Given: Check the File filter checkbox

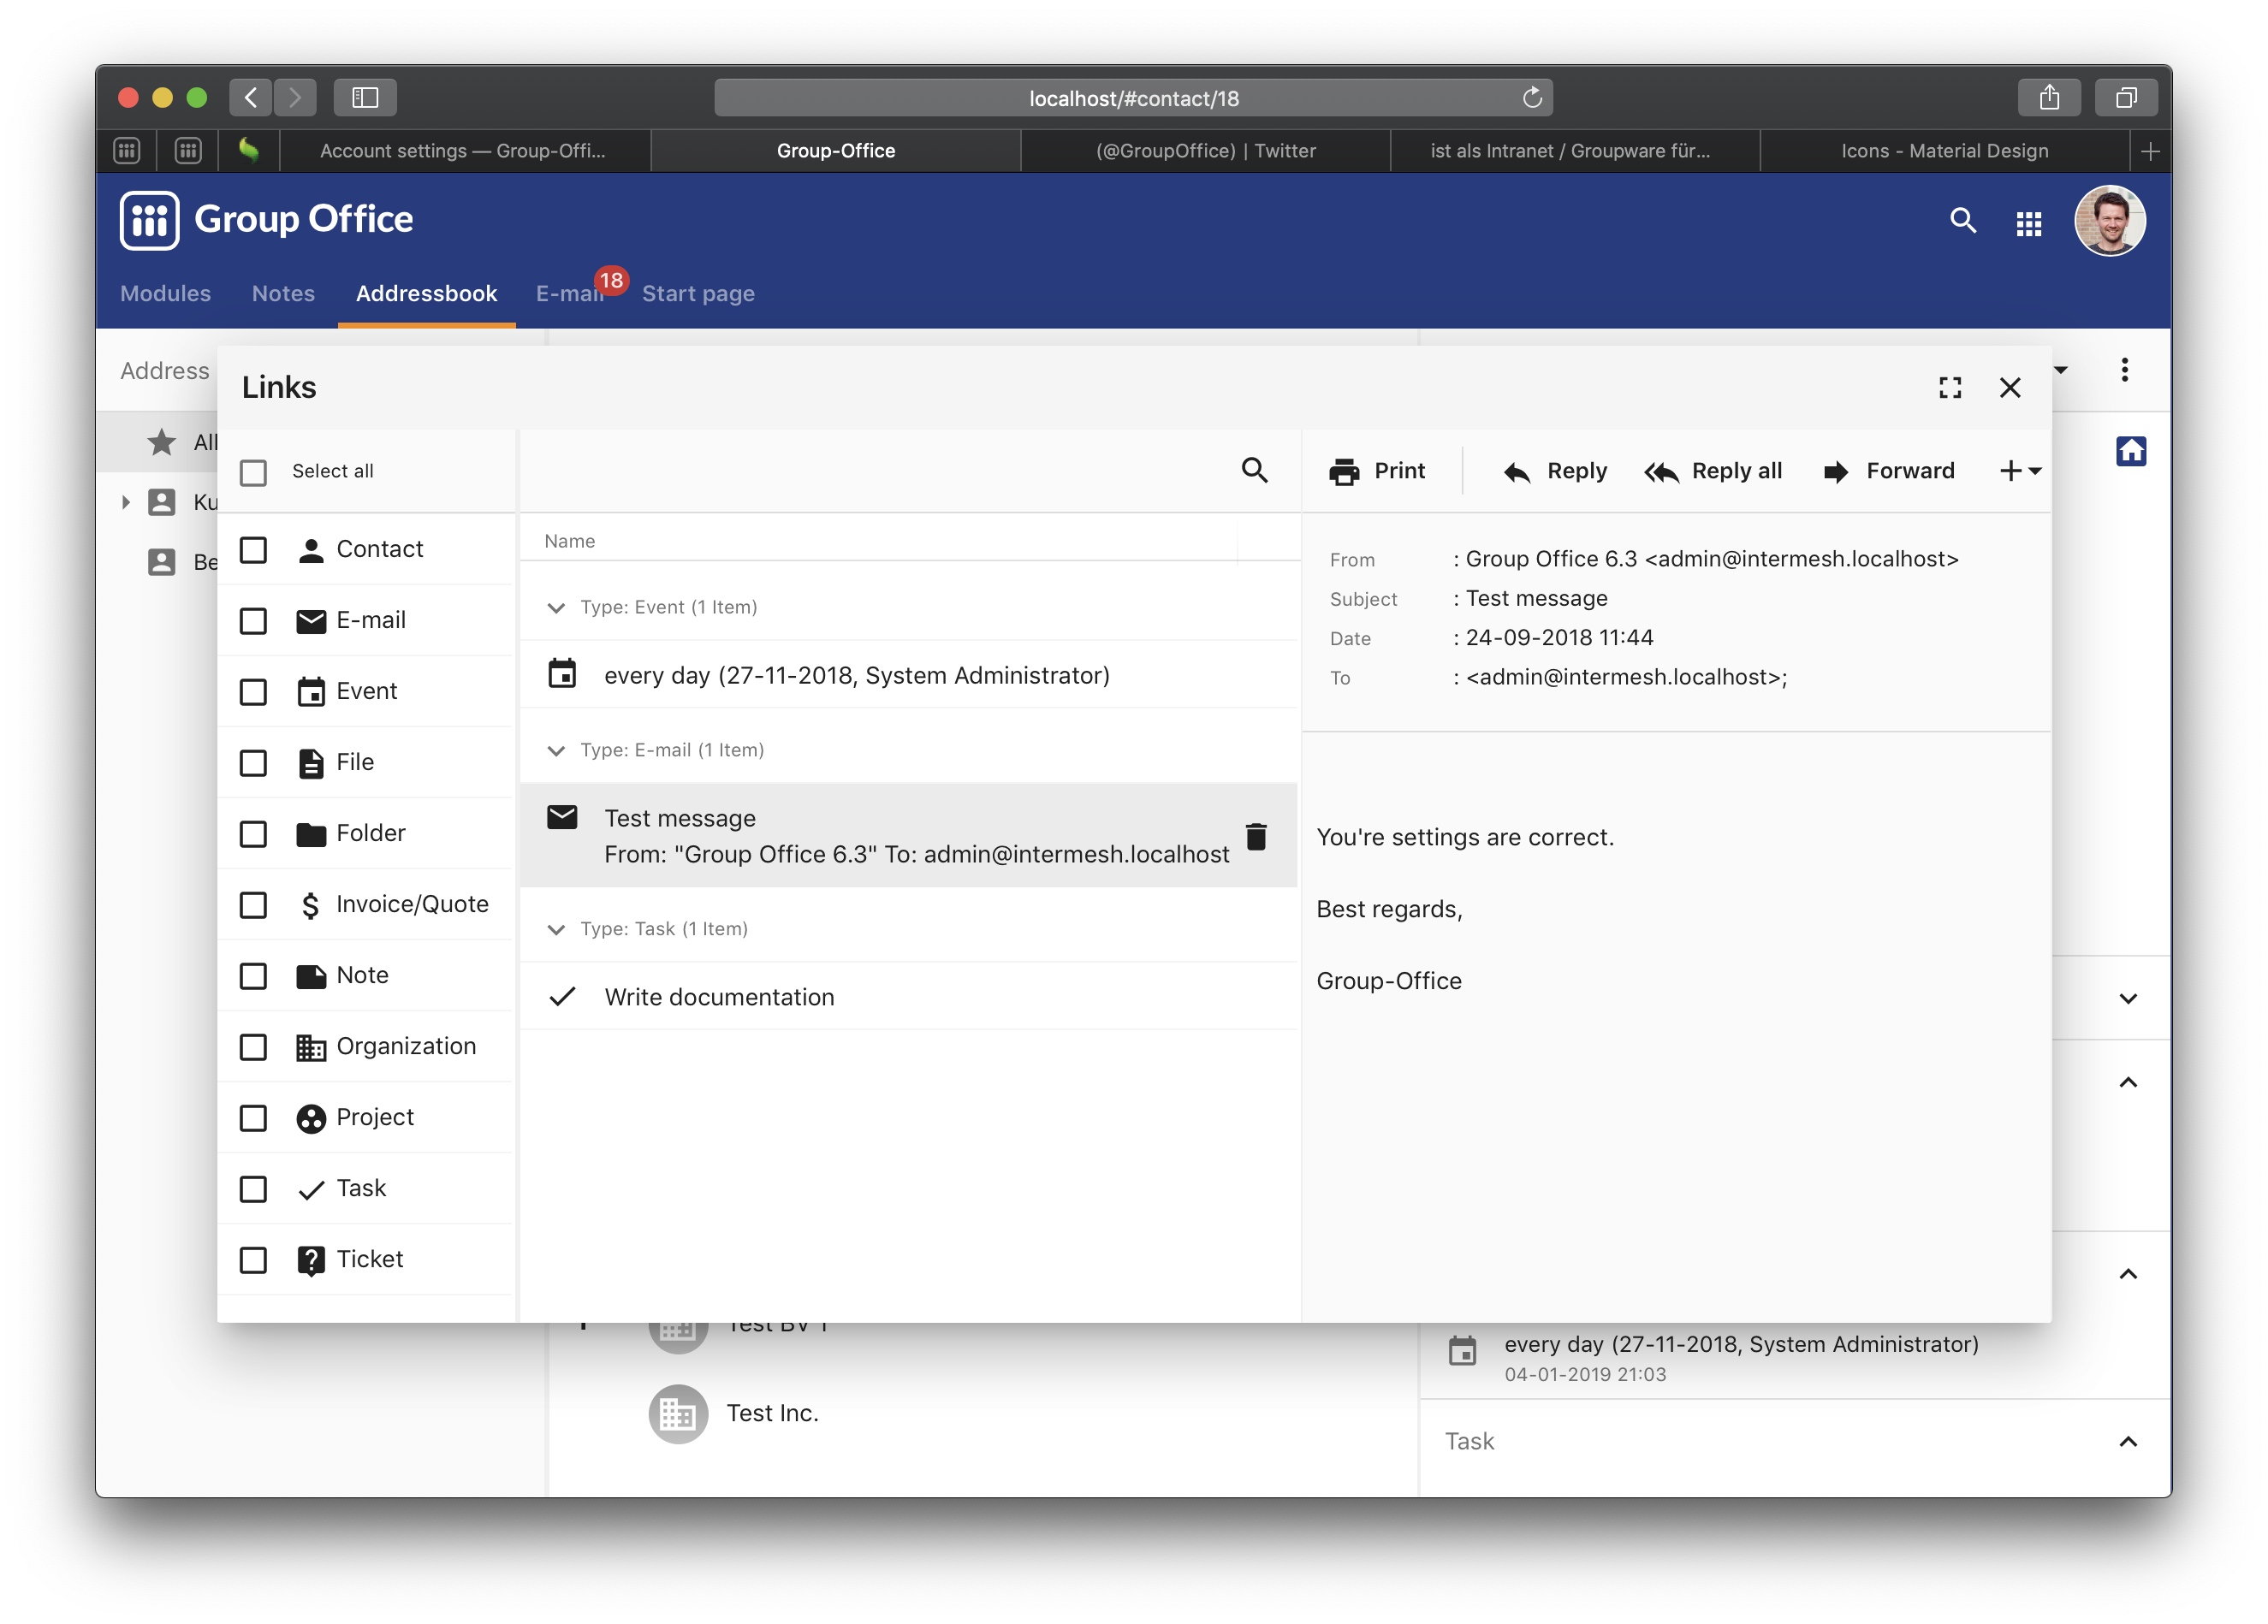Looking at the screenshot, I should point(254,763).
